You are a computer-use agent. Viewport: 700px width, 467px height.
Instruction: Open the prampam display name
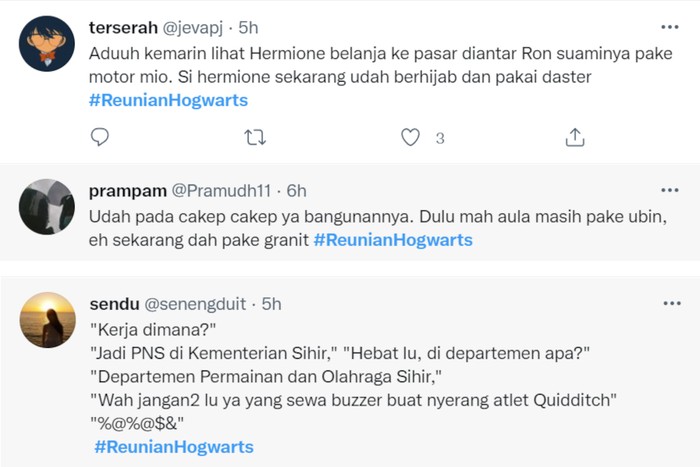pyautogui.click(x=121, y=190)
